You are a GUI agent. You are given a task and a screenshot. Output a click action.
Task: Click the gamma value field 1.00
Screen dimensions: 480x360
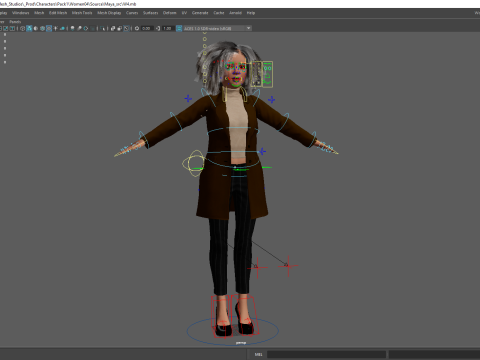(167, 28)
